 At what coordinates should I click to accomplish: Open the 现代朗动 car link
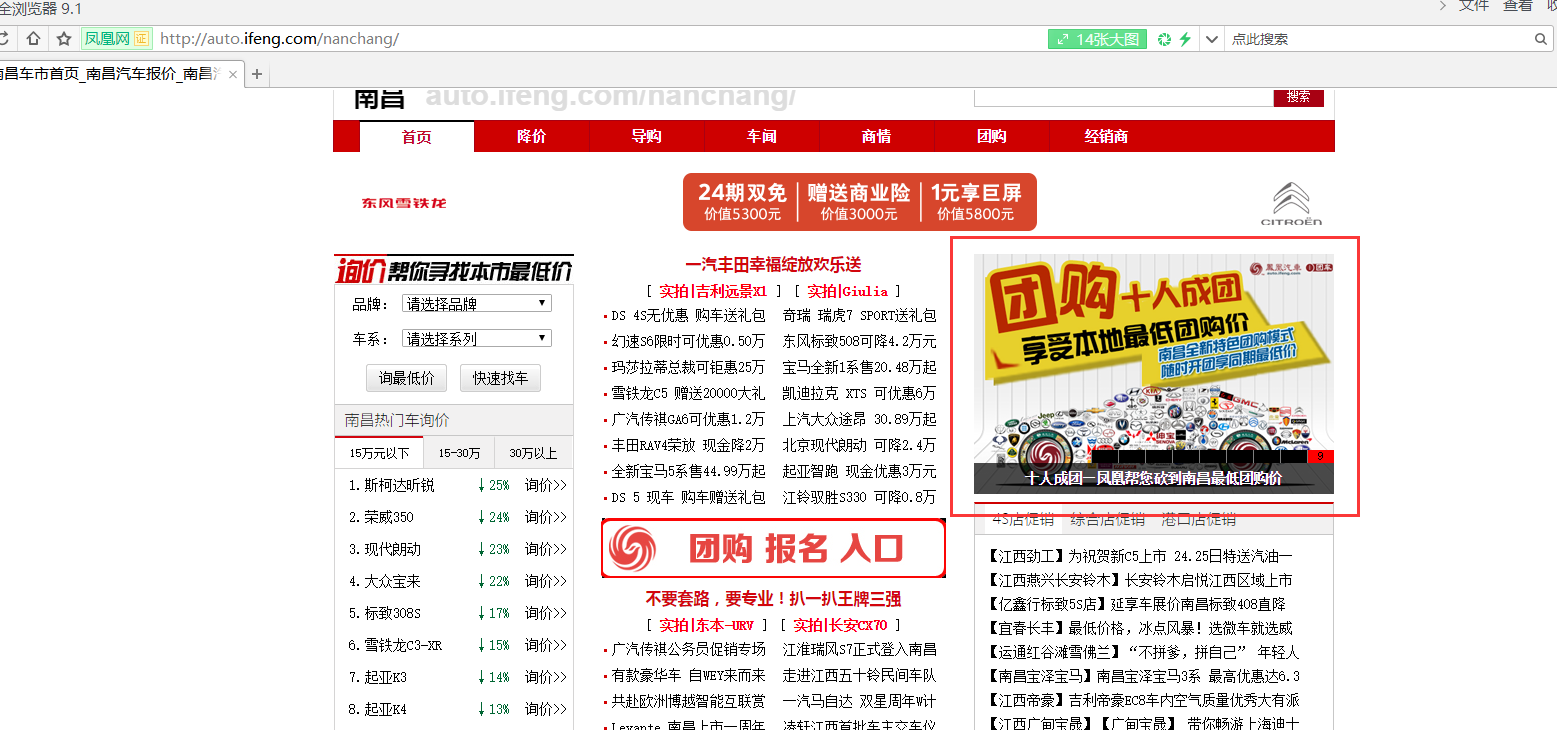(393, 549)
